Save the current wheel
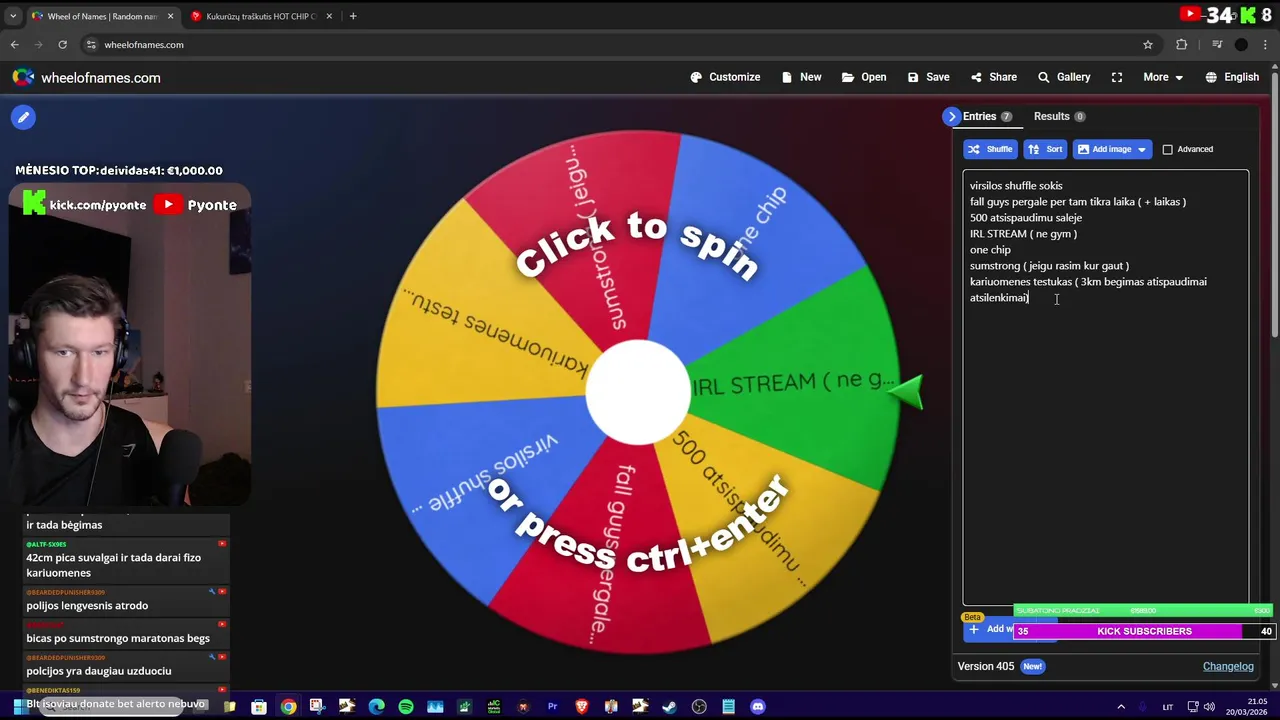1280x720 pixels. [x=928, y=77]
